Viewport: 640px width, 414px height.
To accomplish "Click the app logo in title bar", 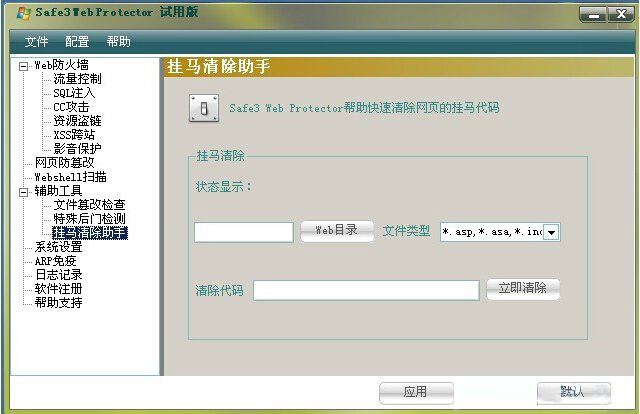I will 24,13.
